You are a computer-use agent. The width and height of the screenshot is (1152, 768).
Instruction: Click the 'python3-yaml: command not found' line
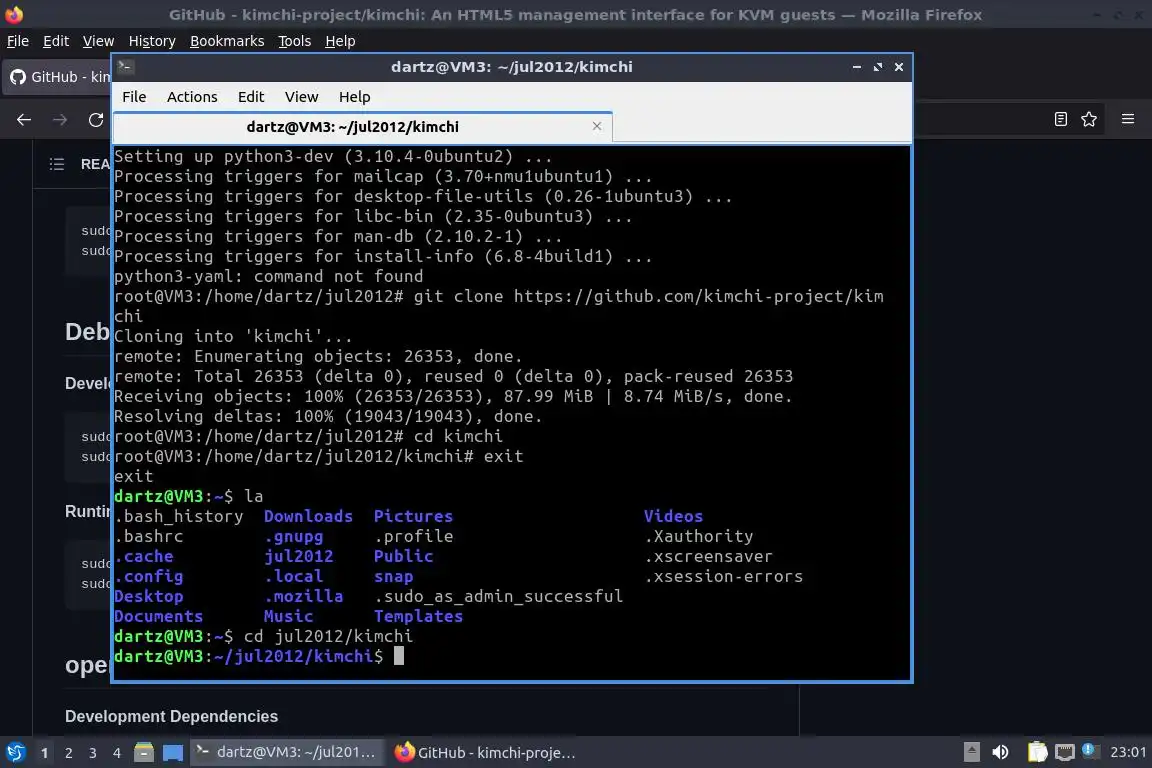click(x=268, y=276)
